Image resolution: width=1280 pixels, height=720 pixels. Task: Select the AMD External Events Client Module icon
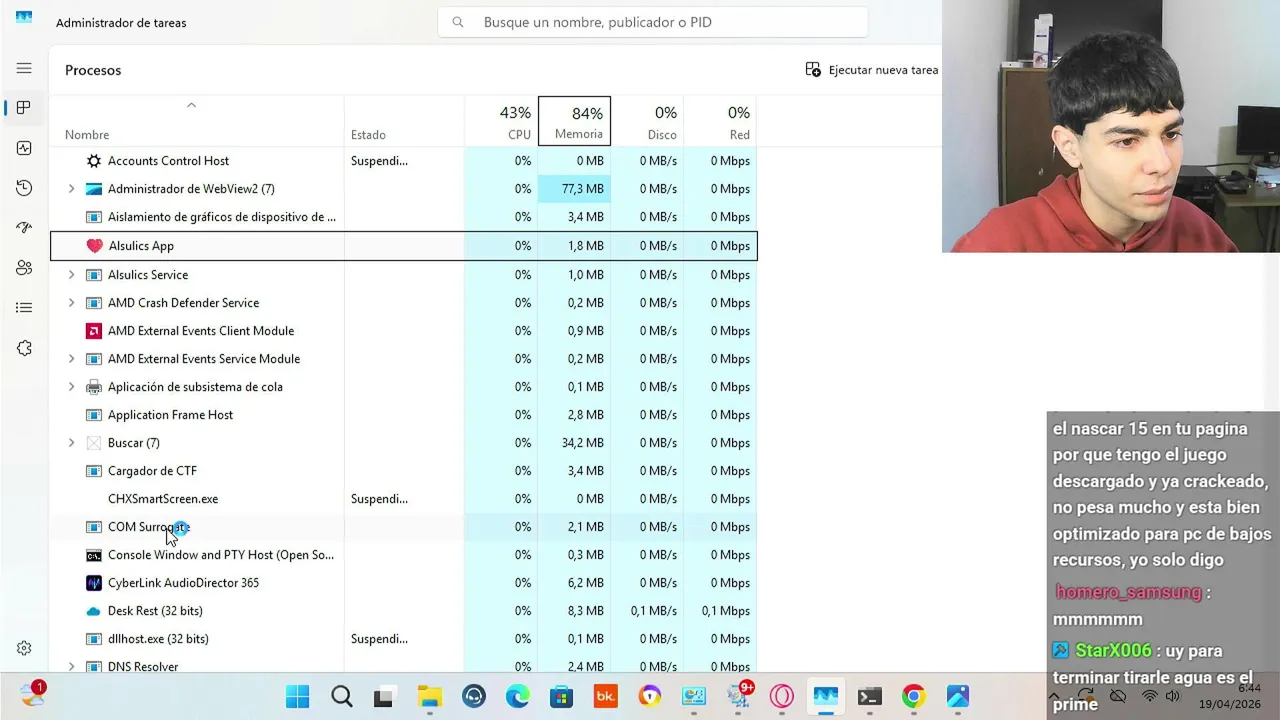tap(94, 331)
